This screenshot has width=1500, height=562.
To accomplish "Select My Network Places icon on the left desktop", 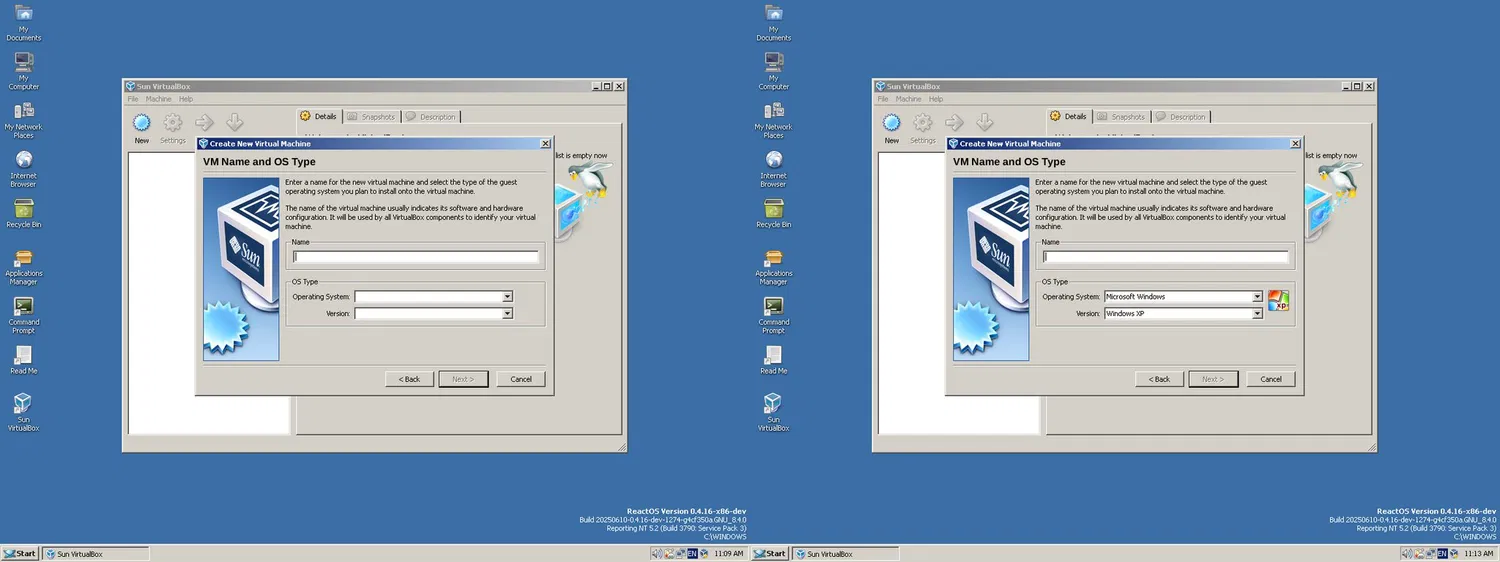I will (23, 120).
